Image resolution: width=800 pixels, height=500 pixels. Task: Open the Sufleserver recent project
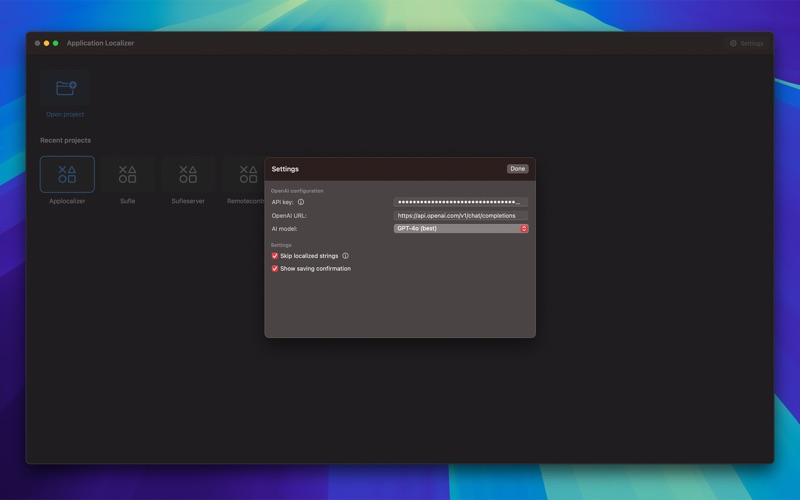pyautogui.click(x=188, y=174)
